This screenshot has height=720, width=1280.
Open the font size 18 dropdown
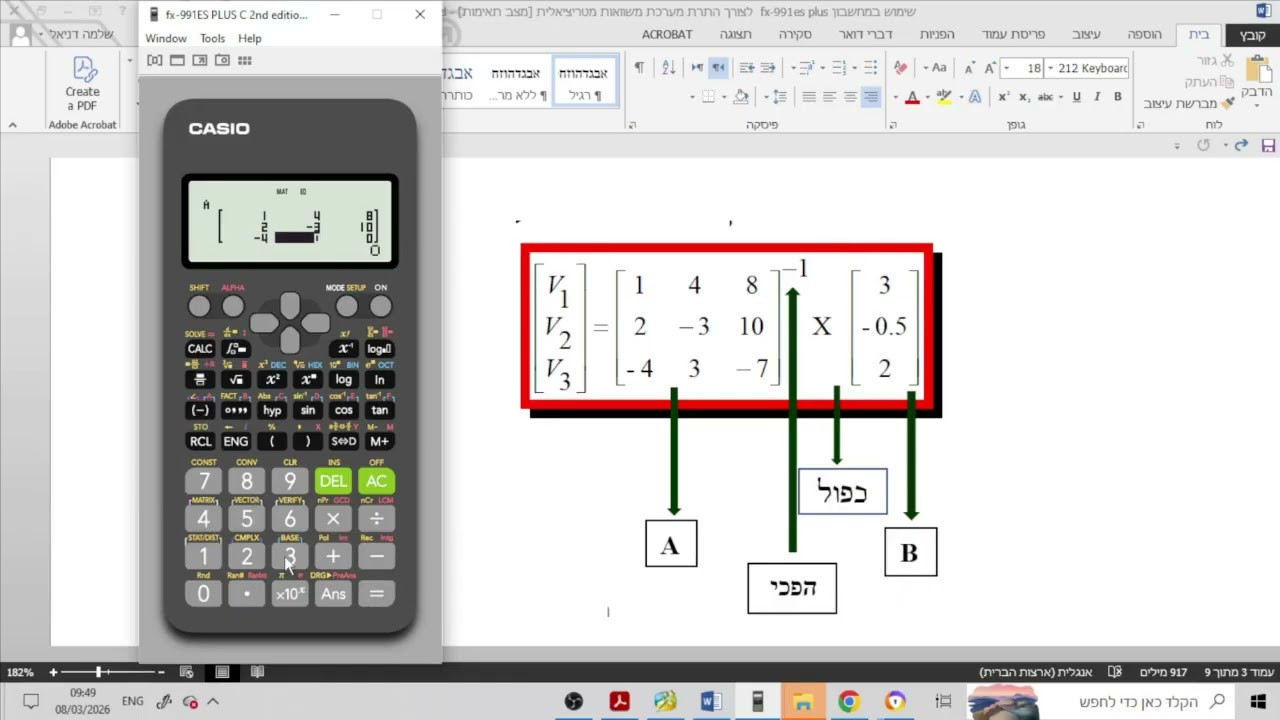(x=1007, y=68)
